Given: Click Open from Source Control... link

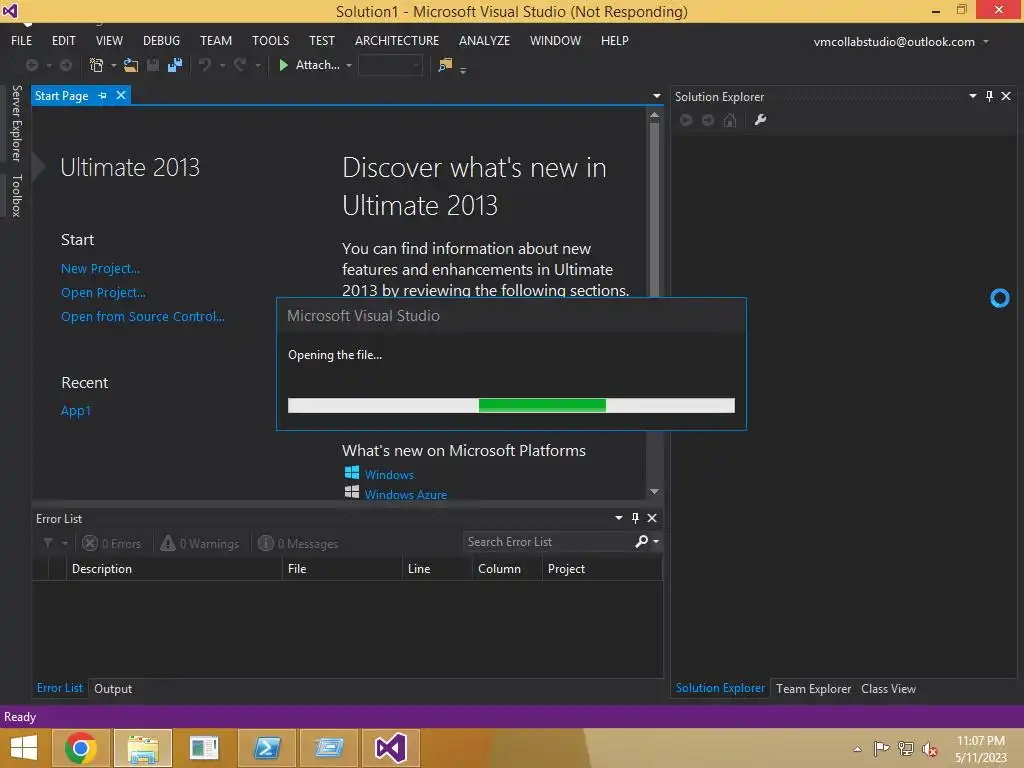Looking at the screenshot, I should [142, 317].
